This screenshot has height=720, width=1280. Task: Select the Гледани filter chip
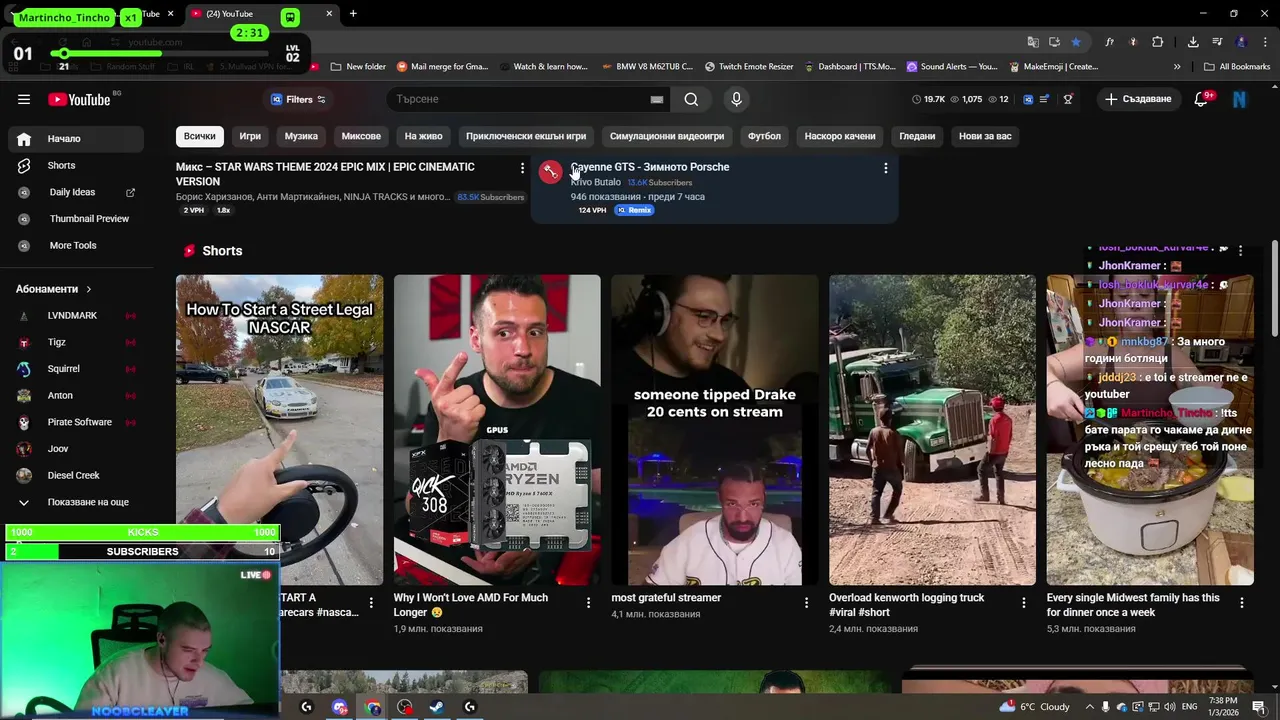(917, 136)
